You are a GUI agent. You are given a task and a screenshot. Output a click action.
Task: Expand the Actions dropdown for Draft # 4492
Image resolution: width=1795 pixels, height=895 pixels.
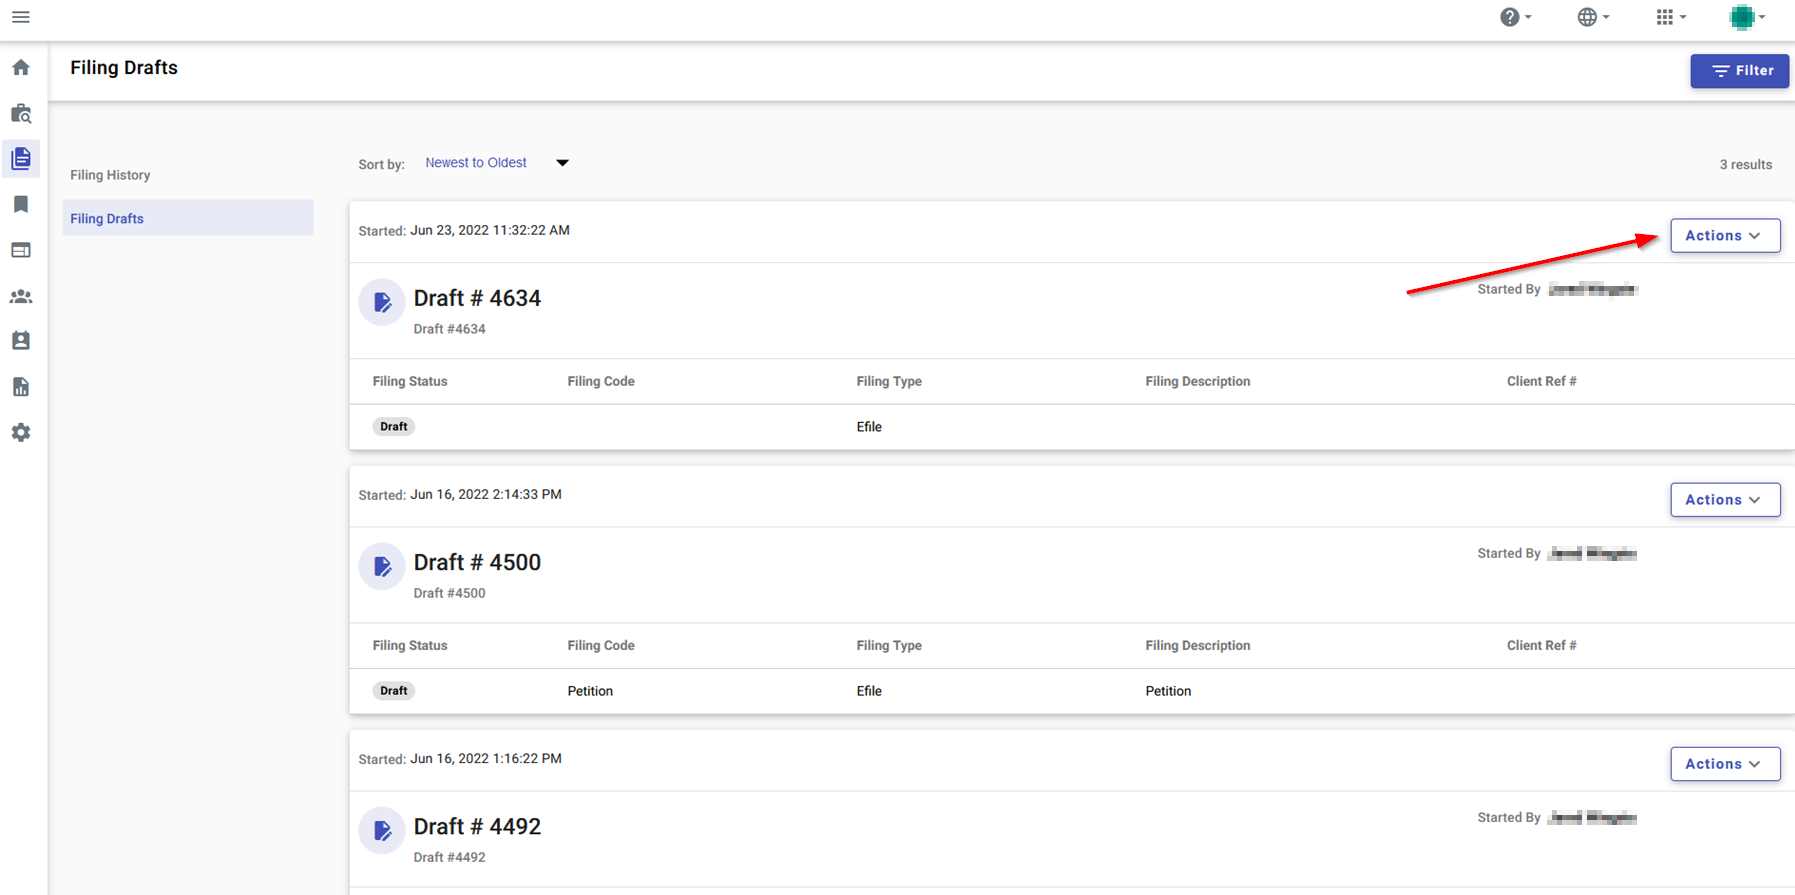tap(1724, 764)
